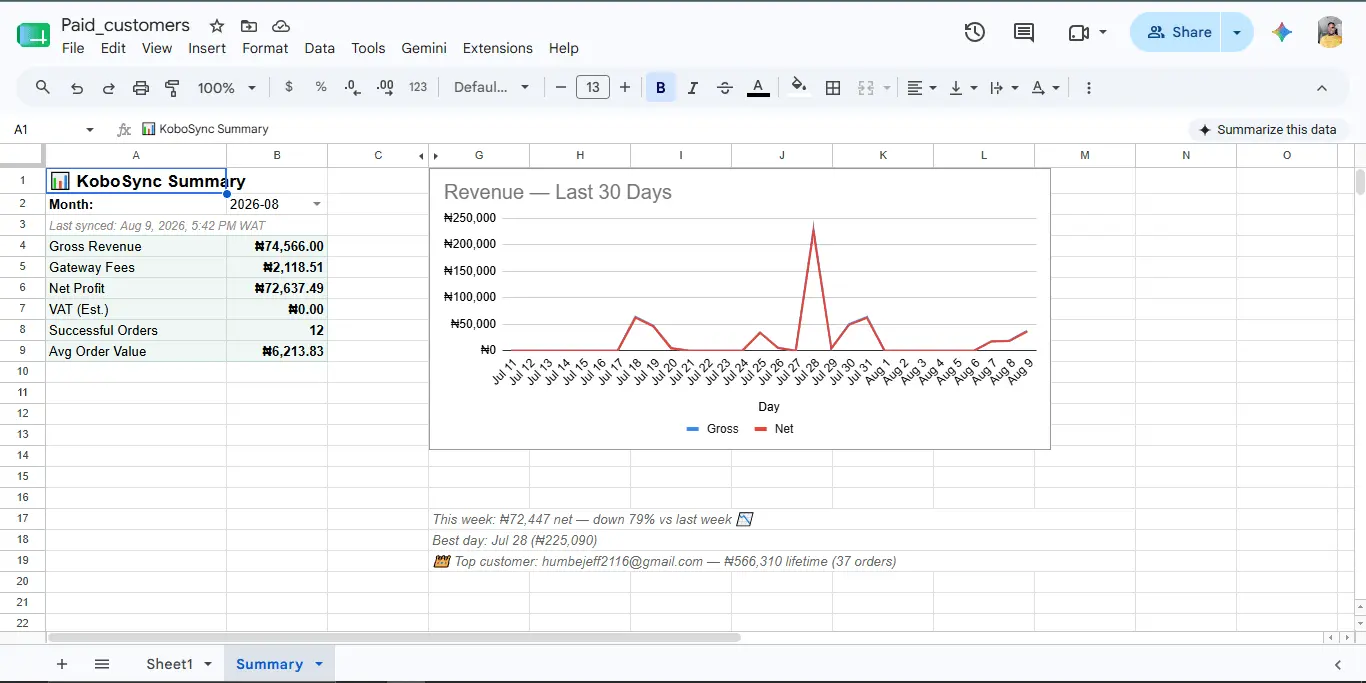Open the Meet camera dropdown arrow
1366x683 pixels.
[x=1103, y=32]
